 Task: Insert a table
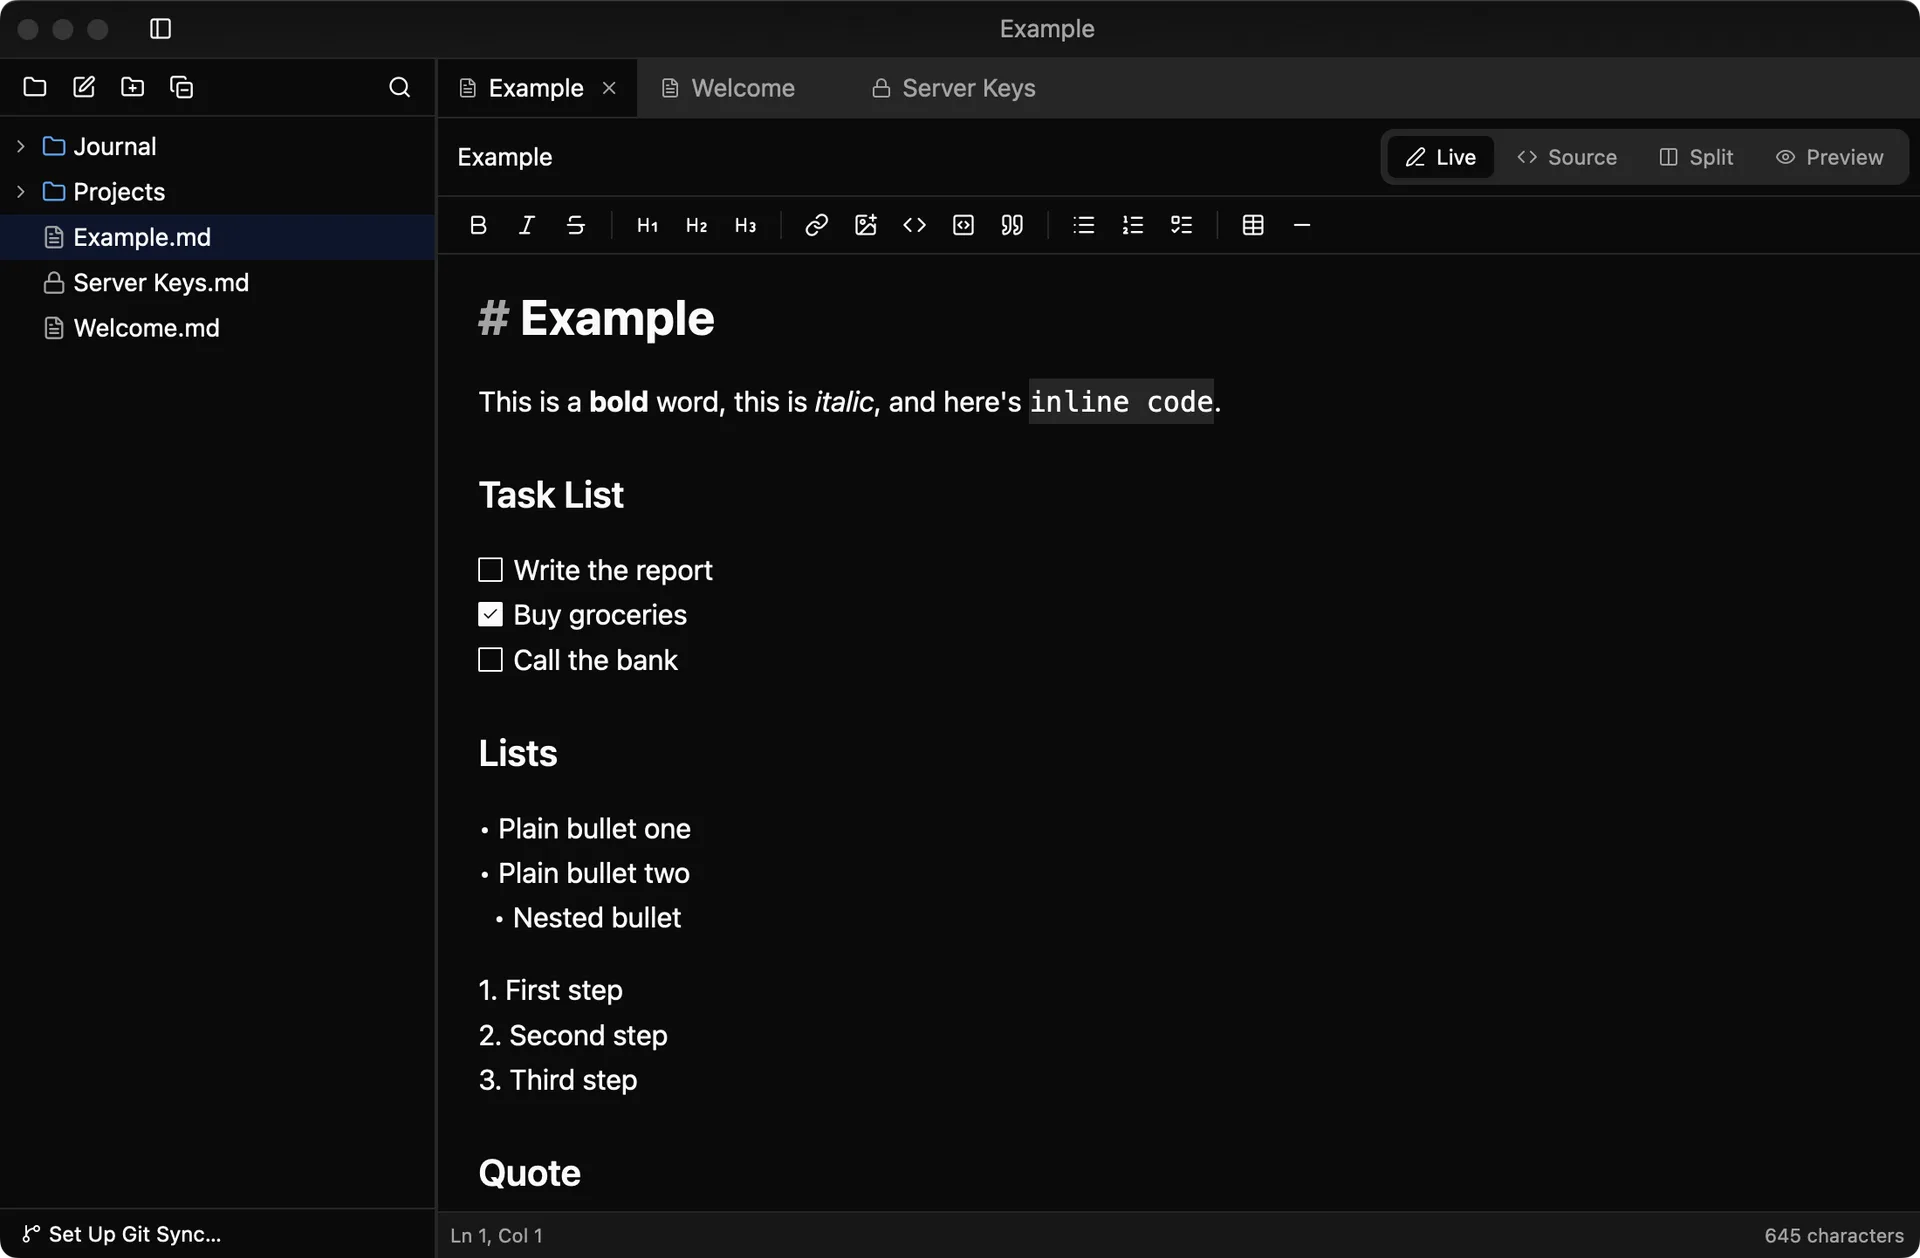click(1252, 225)
